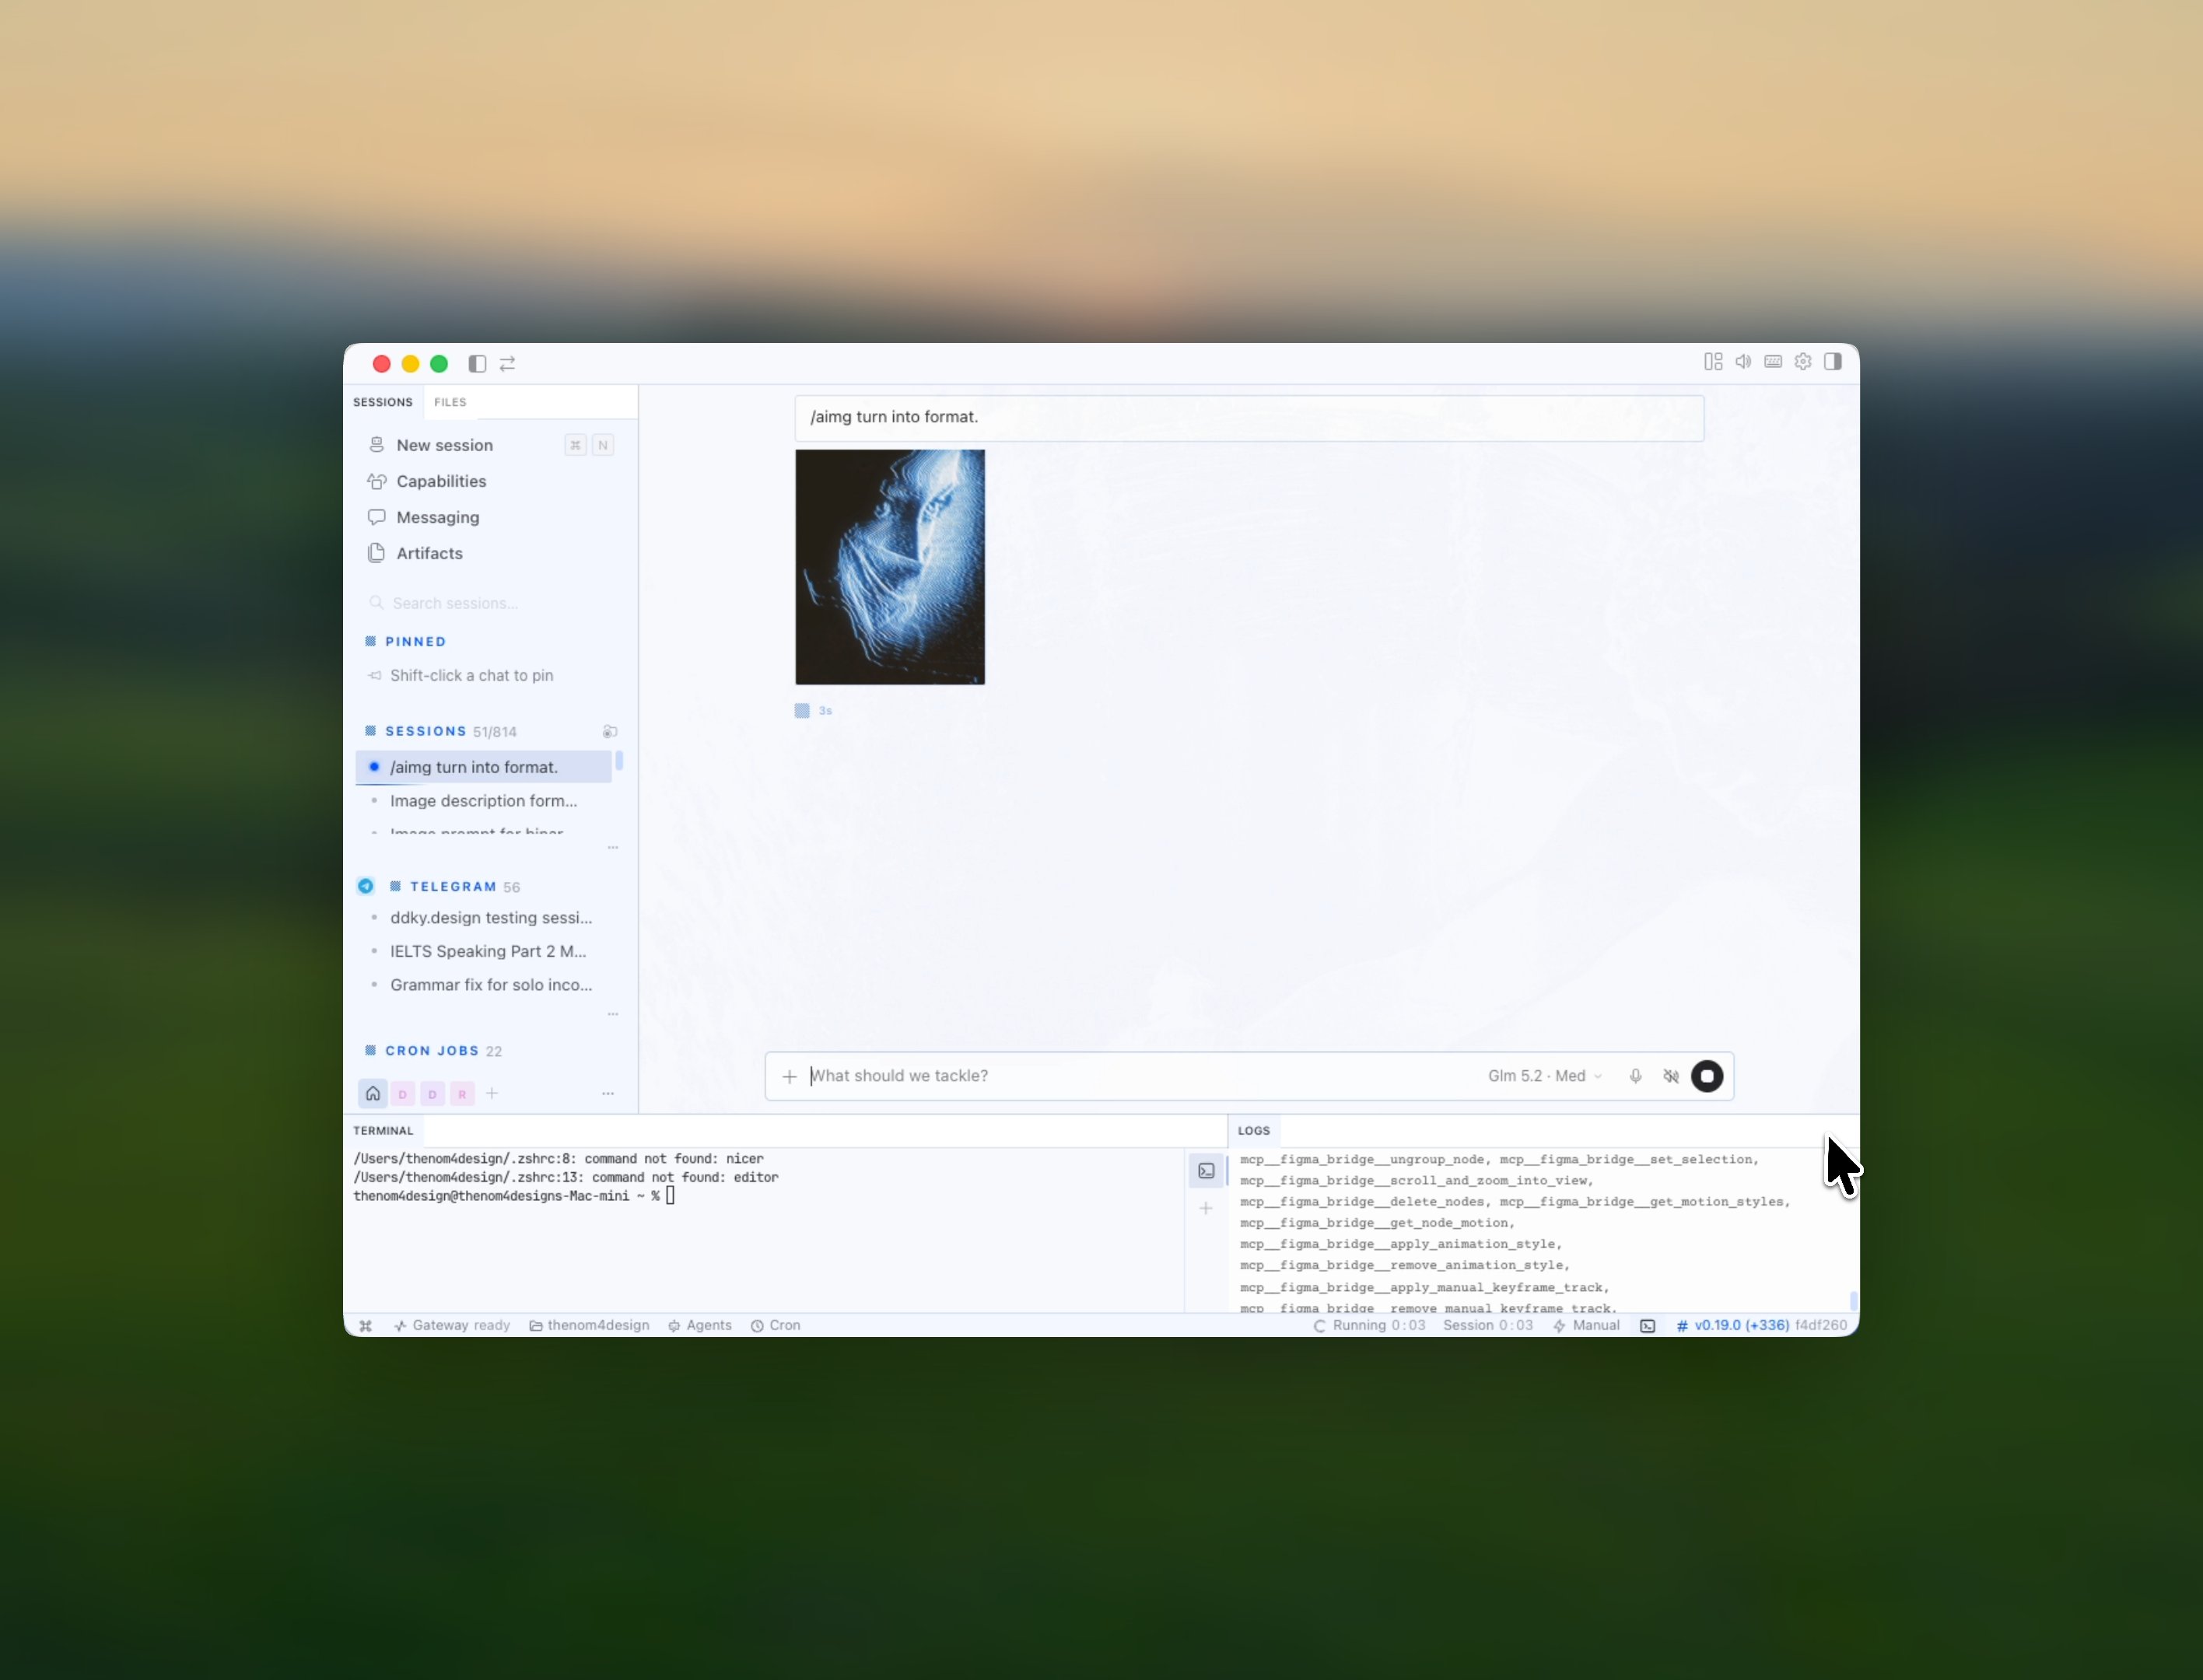Collapse the Sessions 51/814 section header

pyautogui.click(x=440, y=732)
